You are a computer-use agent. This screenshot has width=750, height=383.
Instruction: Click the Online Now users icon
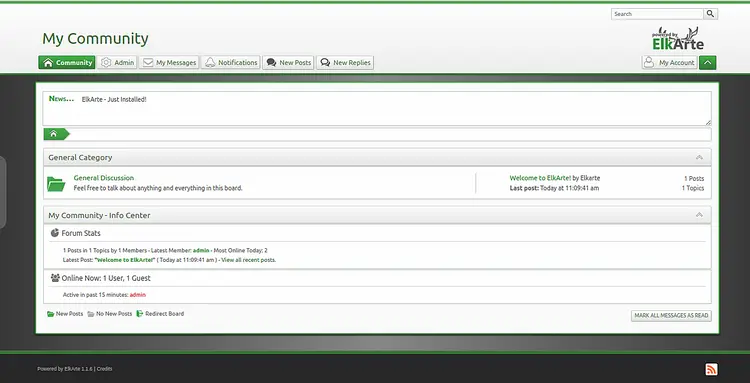[55, 277]
